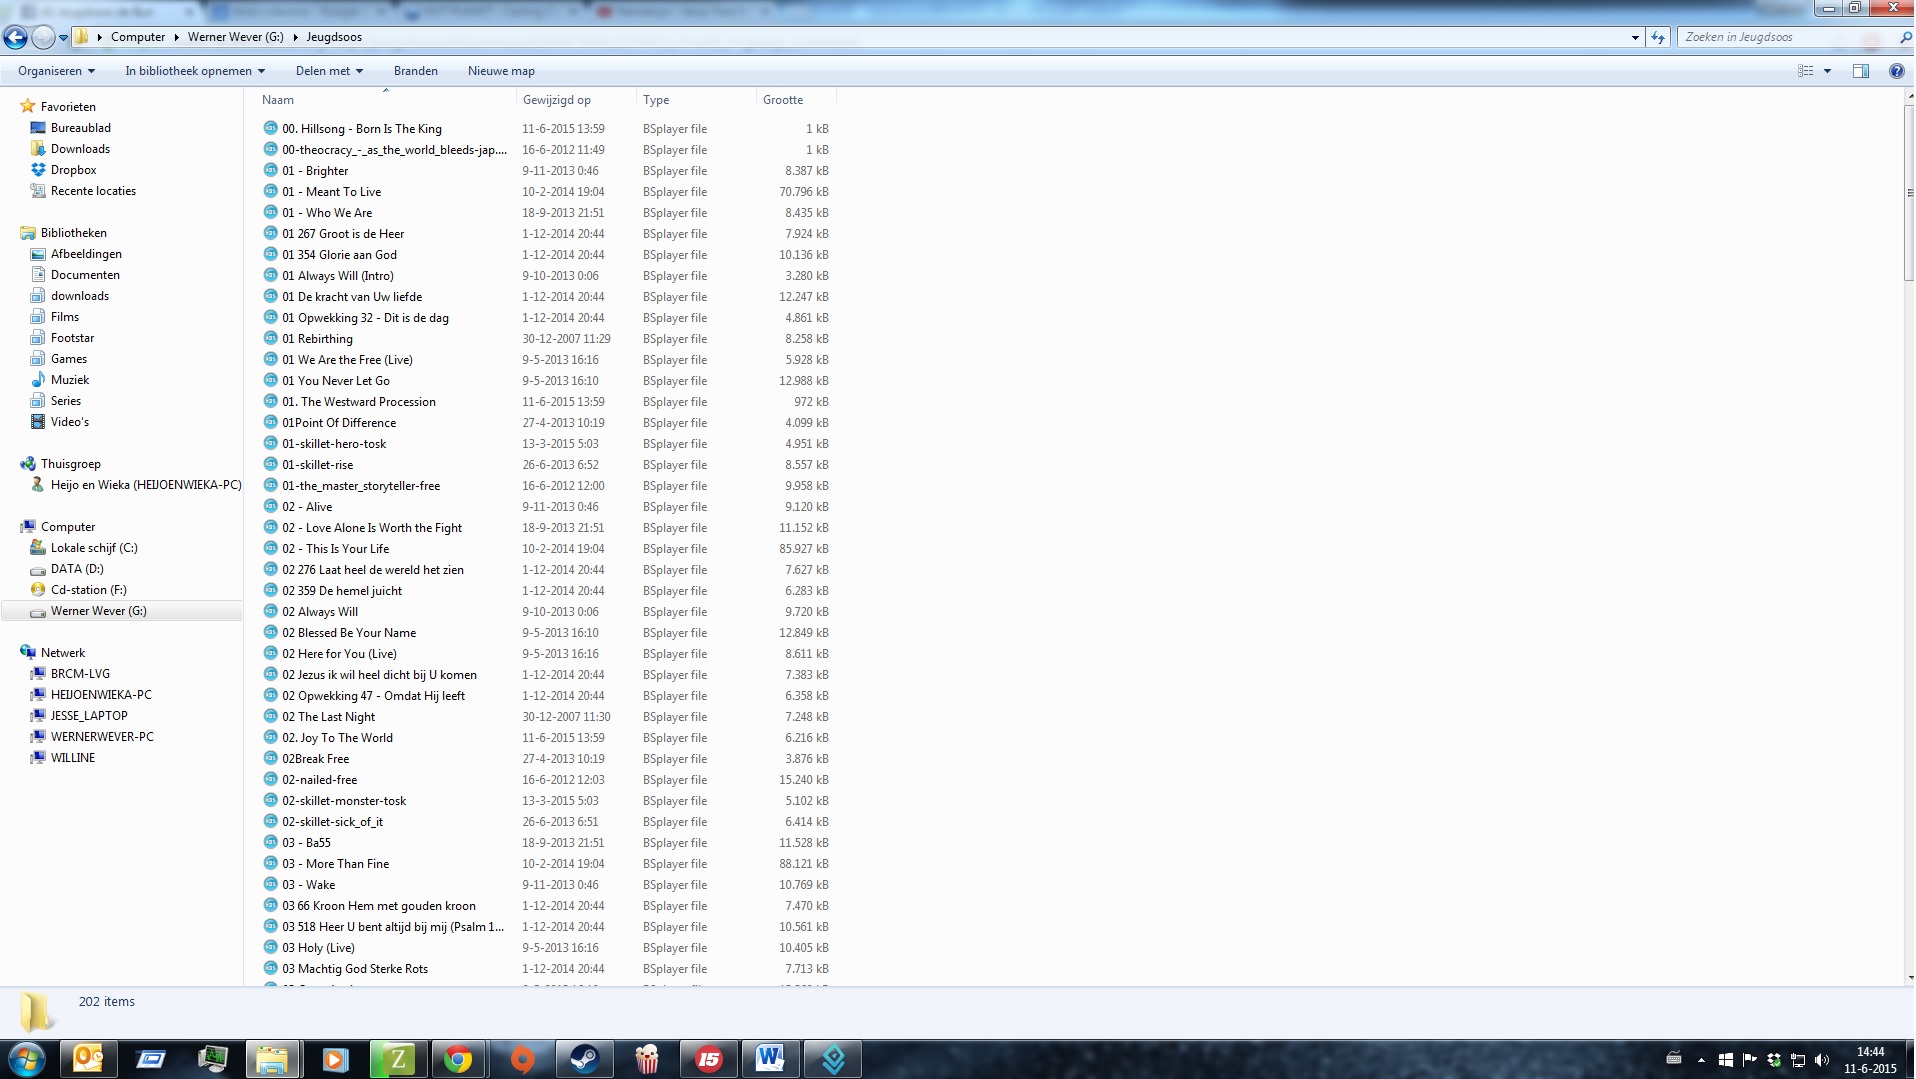Screen dimensions: 1916x1079
Task: Open address bar previous locations dropdown
Action: (1635, 37)
